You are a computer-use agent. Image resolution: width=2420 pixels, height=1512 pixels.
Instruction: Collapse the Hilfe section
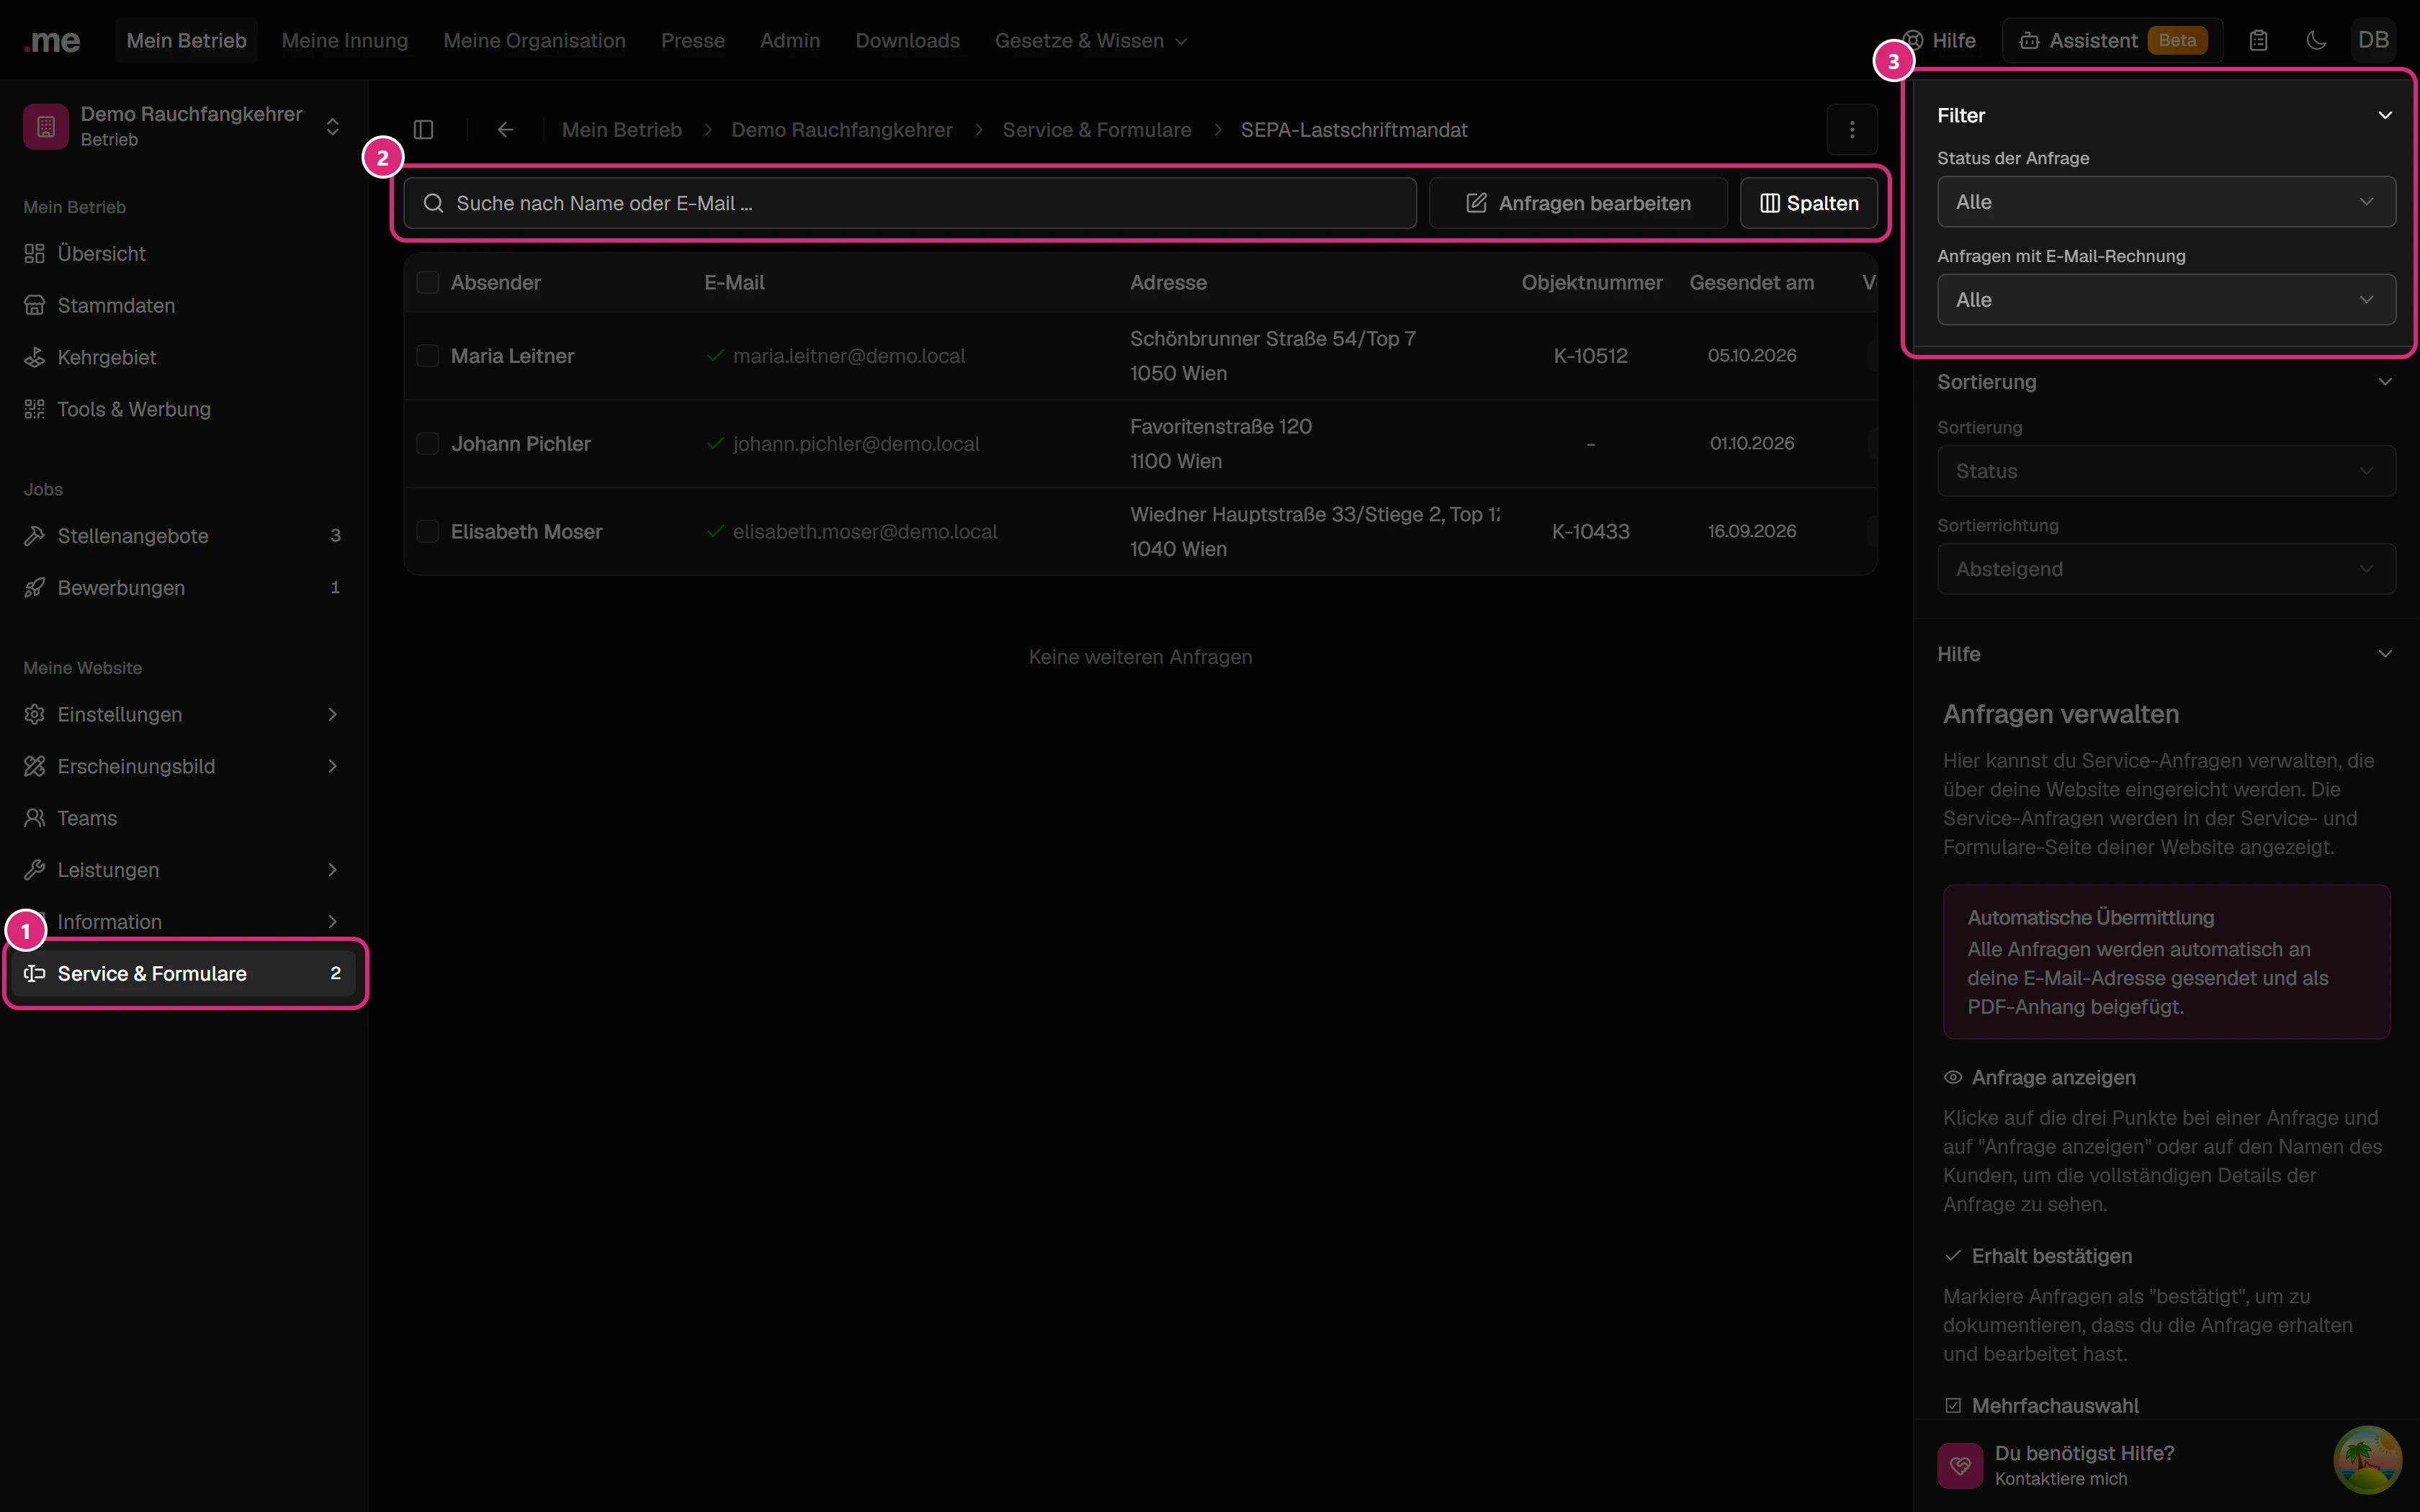coord(2385,654)
